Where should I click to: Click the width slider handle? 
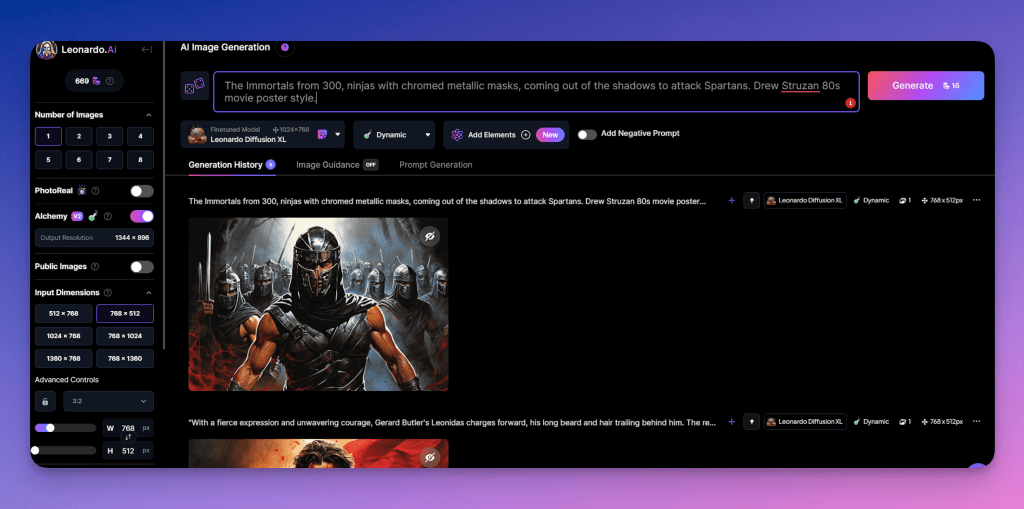point(50,428)
